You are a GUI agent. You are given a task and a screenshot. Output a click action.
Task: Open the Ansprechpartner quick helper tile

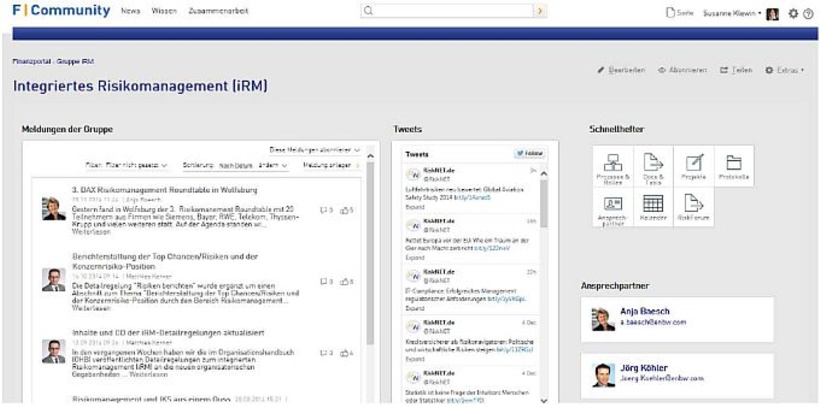point(613,207)
